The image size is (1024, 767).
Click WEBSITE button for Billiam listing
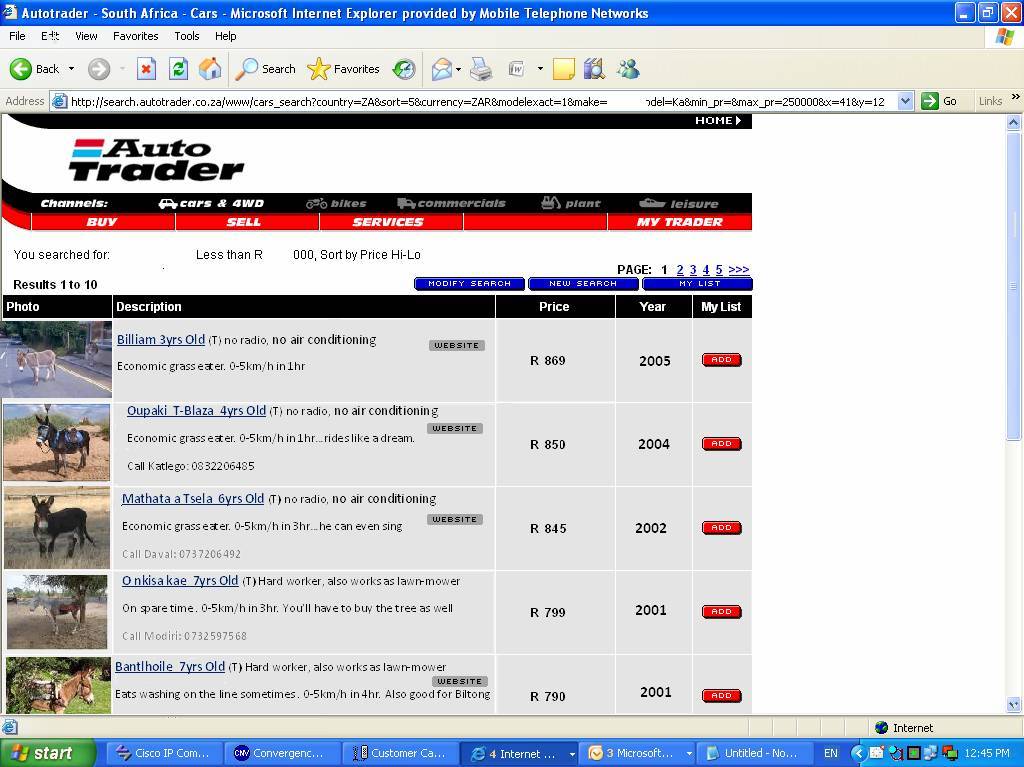(456, 345)
